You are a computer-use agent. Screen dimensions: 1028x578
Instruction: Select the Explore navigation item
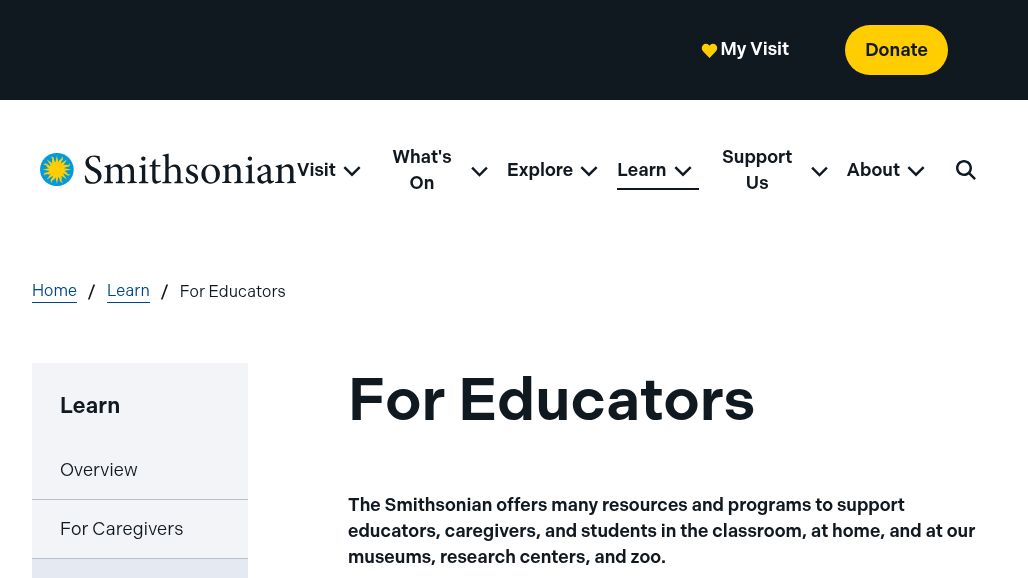540,170
